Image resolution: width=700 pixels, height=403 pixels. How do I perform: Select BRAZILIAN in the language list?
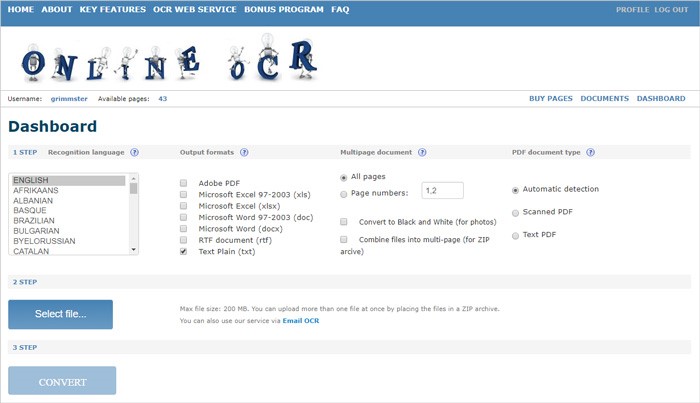(x=69, y=220)
